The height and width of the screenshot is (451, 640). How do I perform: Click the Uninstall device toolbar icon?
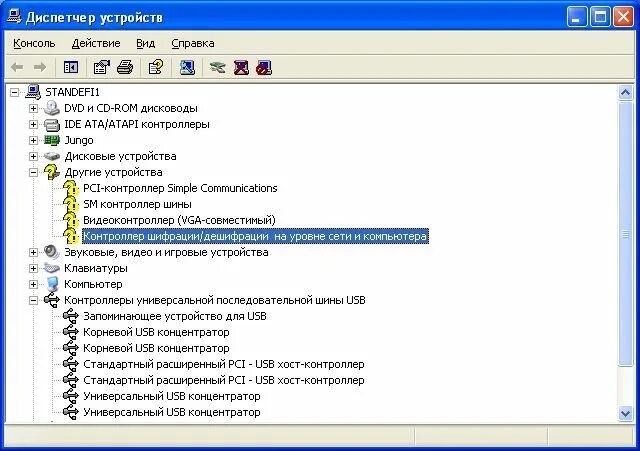pyautogui.click(x=241, y=67)
